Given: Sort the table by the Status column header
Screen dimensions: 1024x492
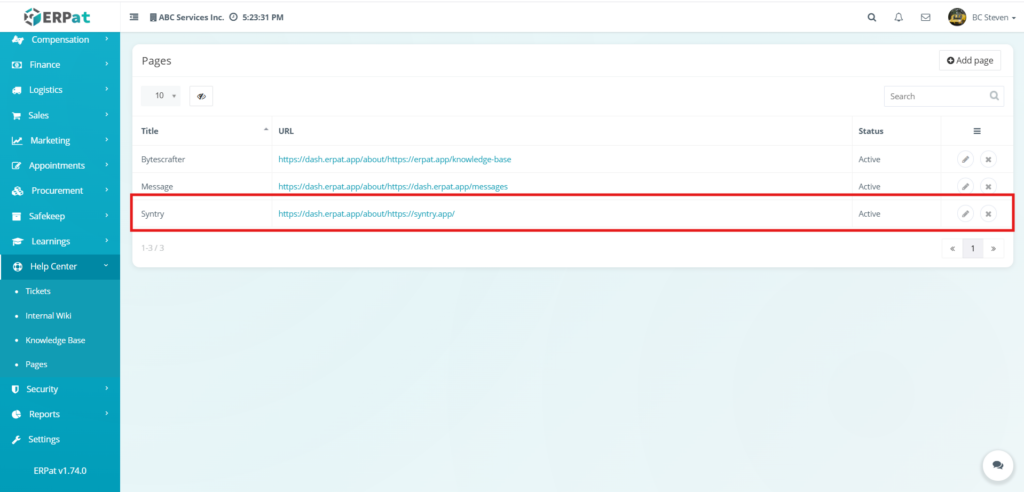Looking at the screenshot, I should 896,131.
